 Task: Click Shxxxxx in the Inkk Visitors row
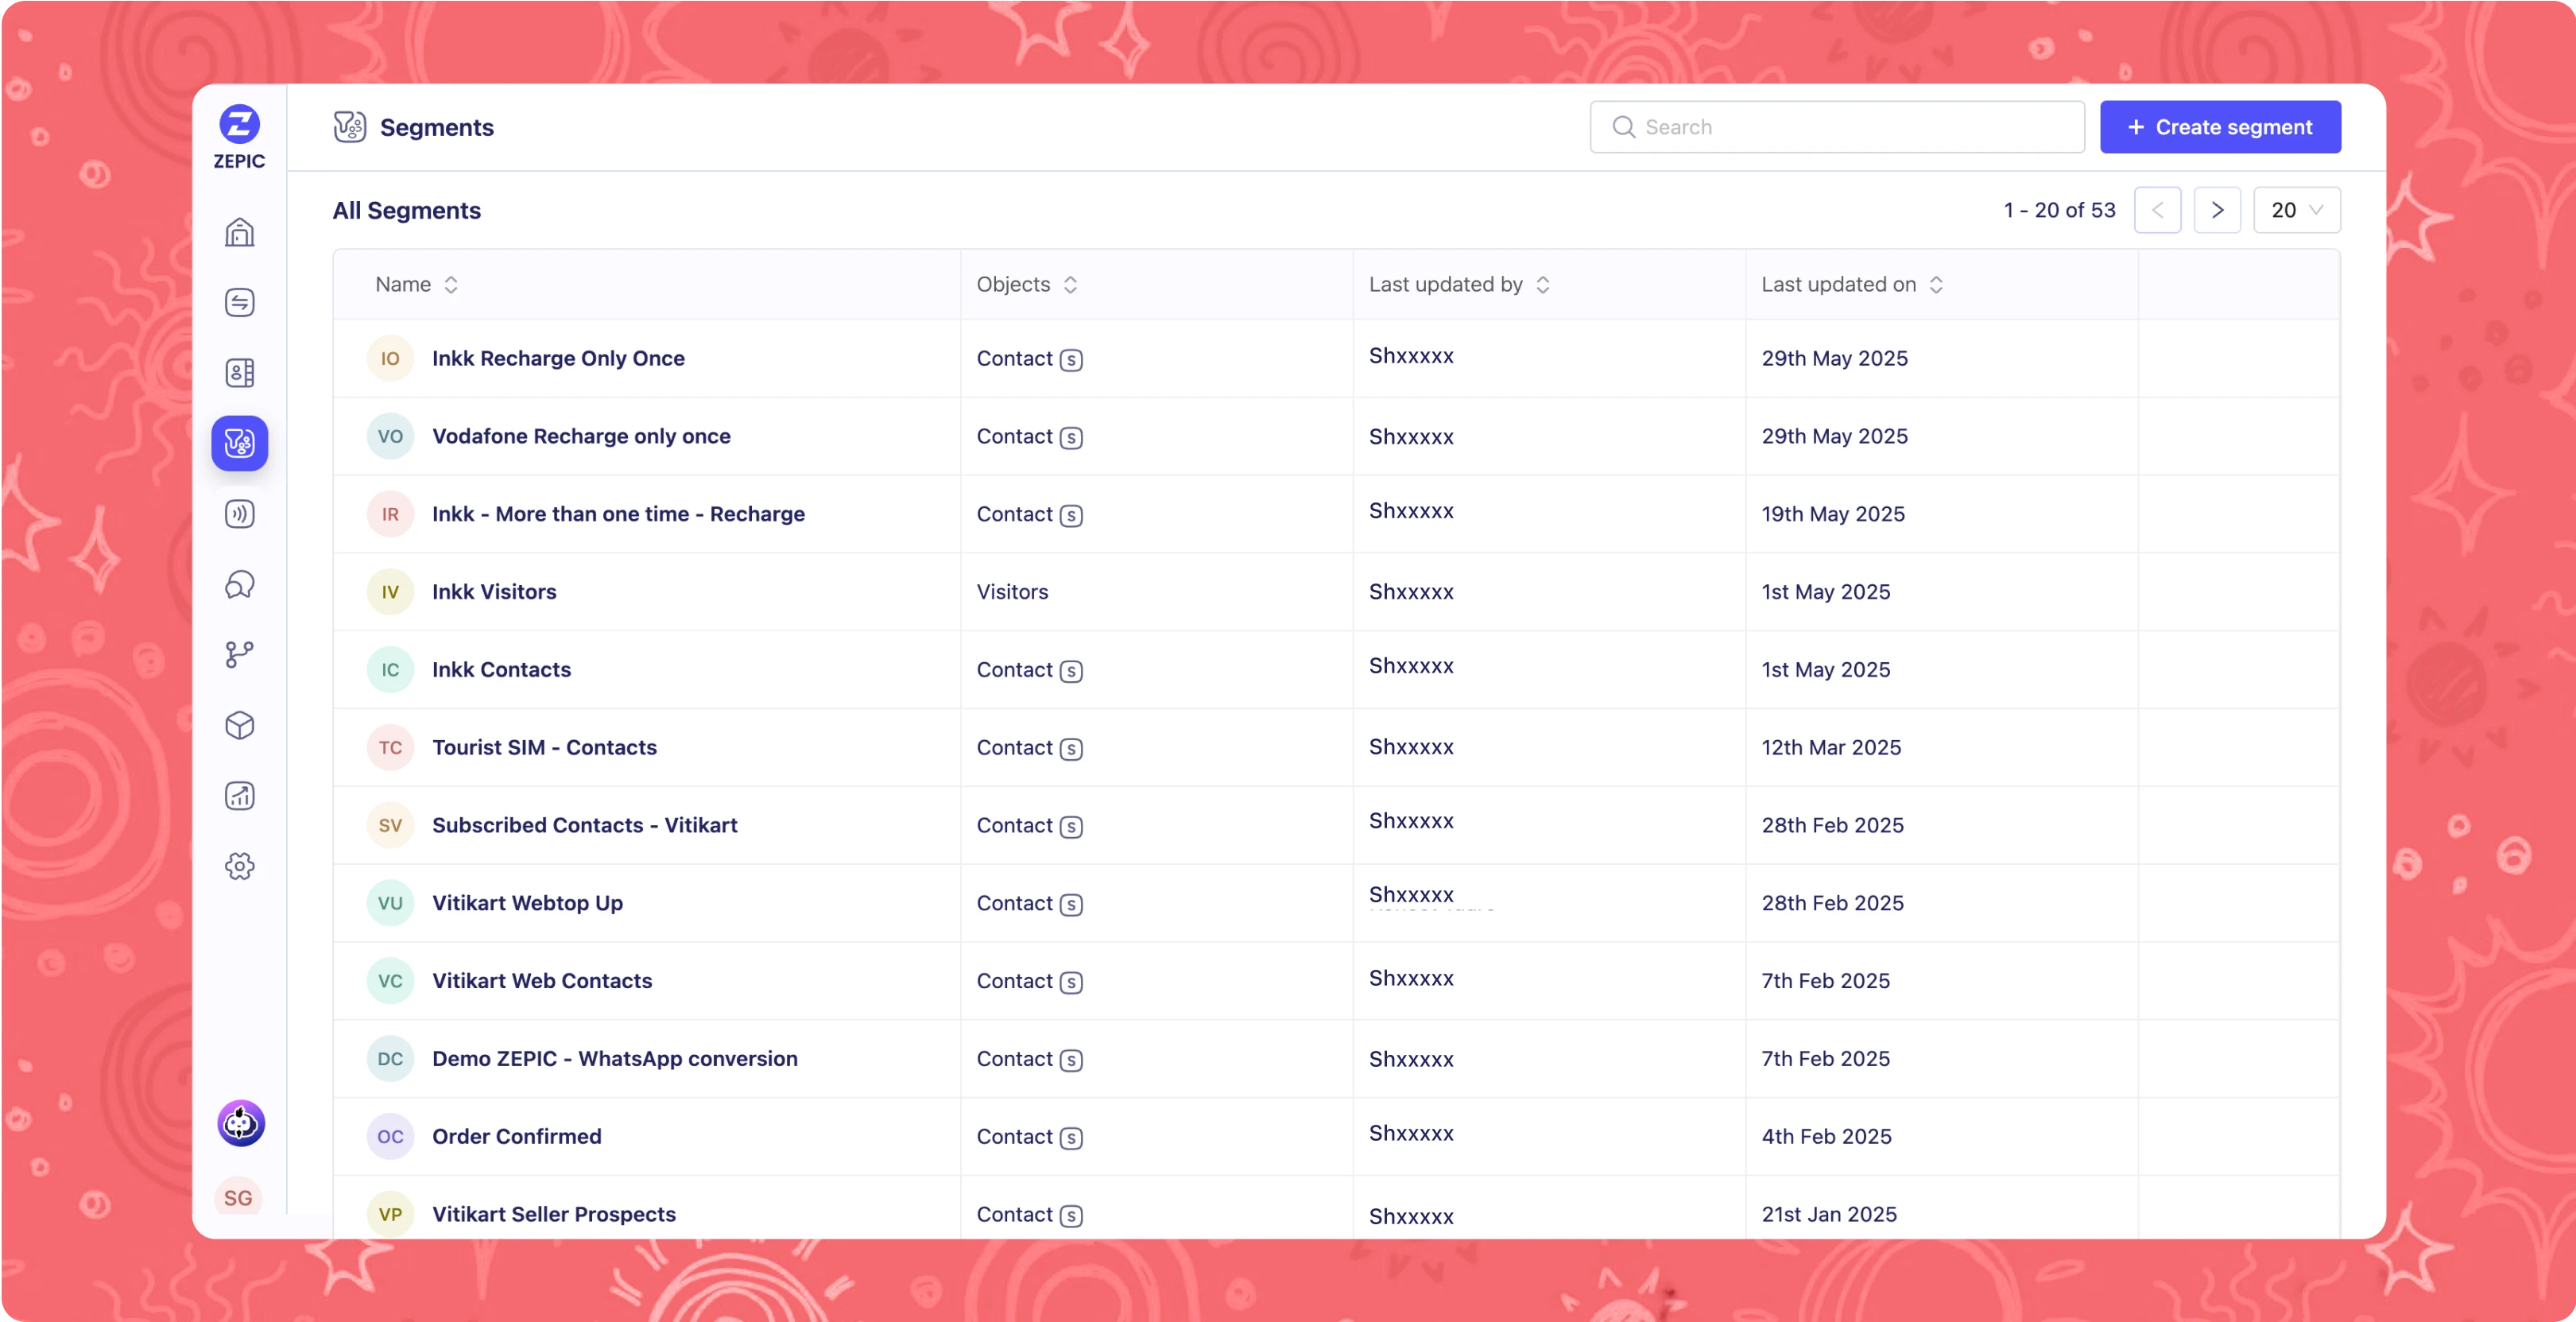point(1410,592)
